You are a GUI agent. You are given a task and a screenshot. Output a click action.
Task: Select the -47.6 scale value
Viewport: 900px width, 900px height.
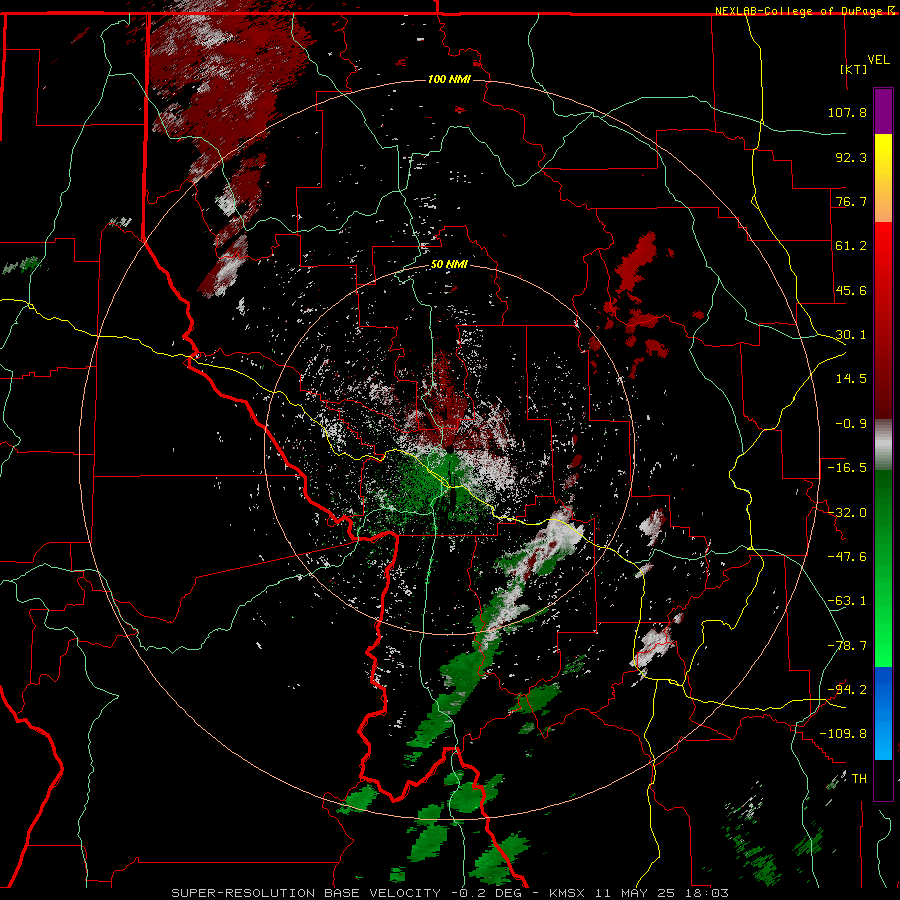847,557
